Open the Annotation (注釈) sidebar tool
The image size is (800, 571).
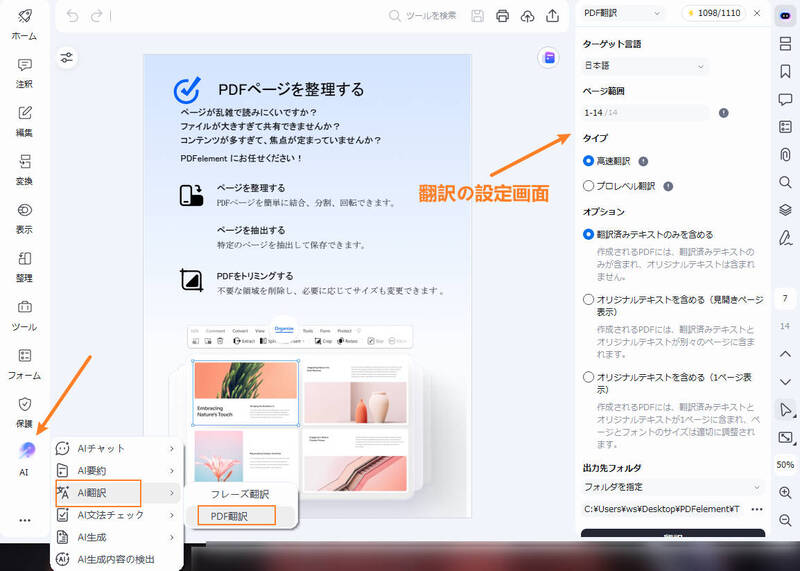[x=24, y=73]
